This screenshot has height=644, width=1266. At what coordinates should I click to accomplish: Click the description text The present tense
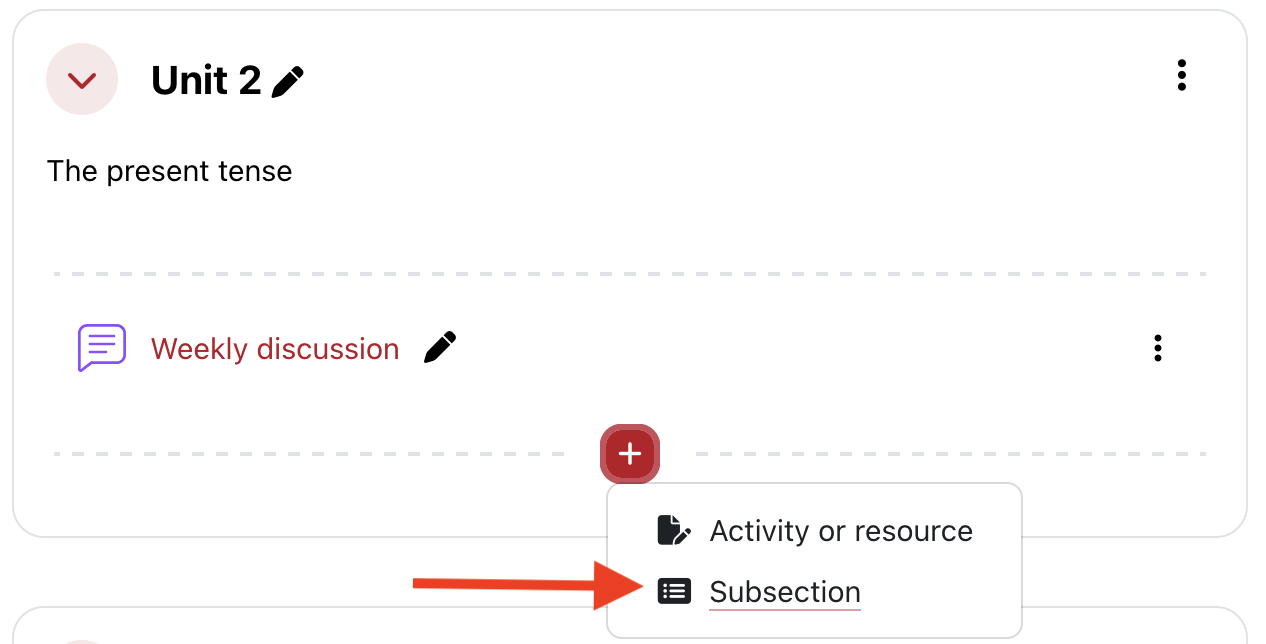click(169, 171)
